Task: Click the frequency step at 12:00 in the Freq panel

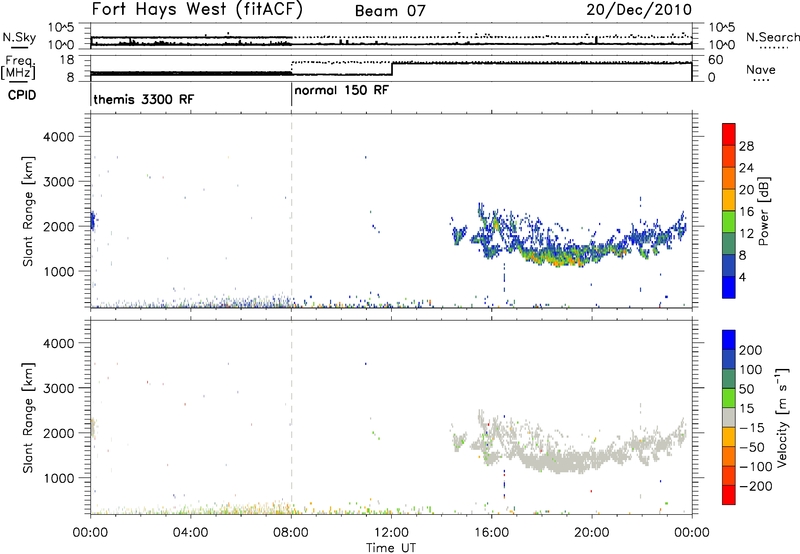Action: coord(392,69)
